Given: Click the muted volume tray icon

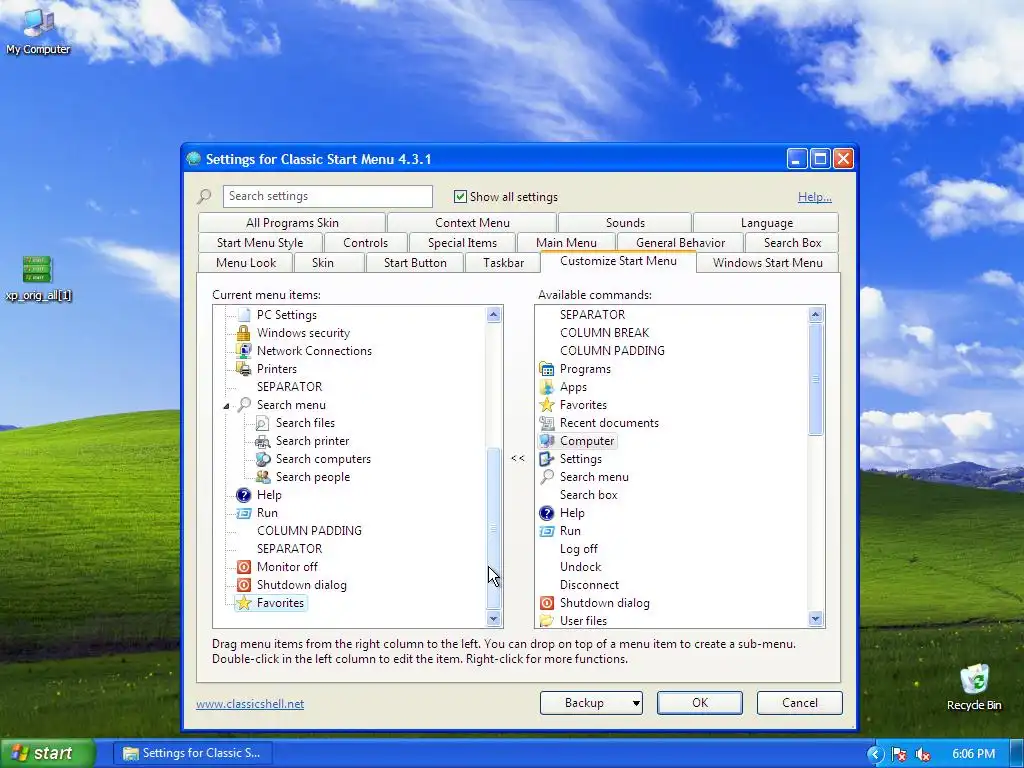Looking at the screenshot, I should (x=923, y=754).
